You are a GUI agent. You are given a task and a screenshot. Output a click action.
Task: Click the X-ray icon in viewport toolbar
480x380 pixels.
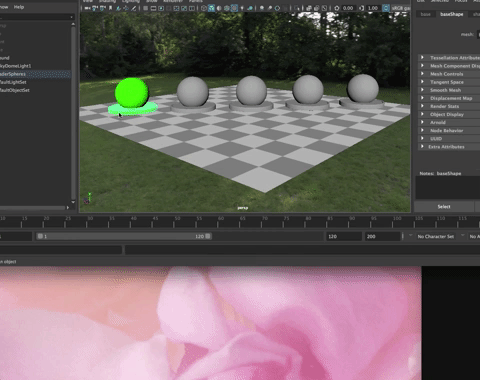[x=308, y=8]
